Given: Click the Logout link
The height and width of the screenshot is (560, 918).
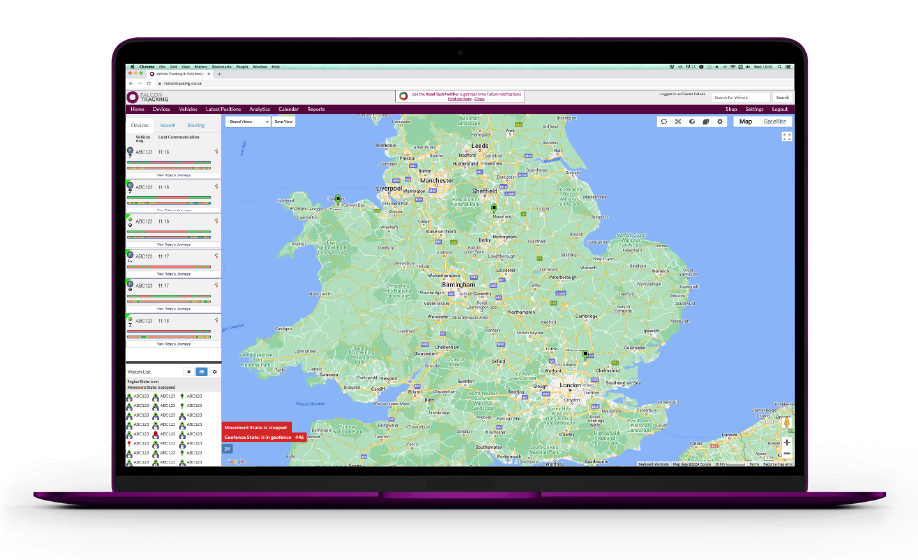Looking at the screenshot, I should 779,109.
